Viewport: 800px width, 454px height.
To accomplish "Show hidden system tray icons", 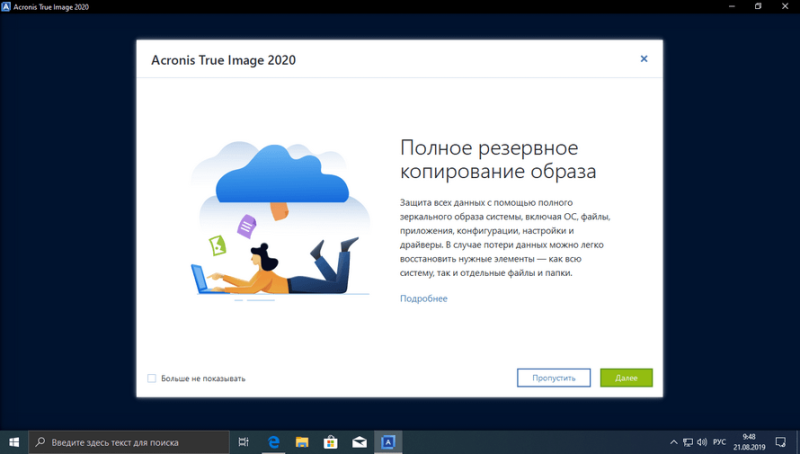I will click(x=673, y=442).
